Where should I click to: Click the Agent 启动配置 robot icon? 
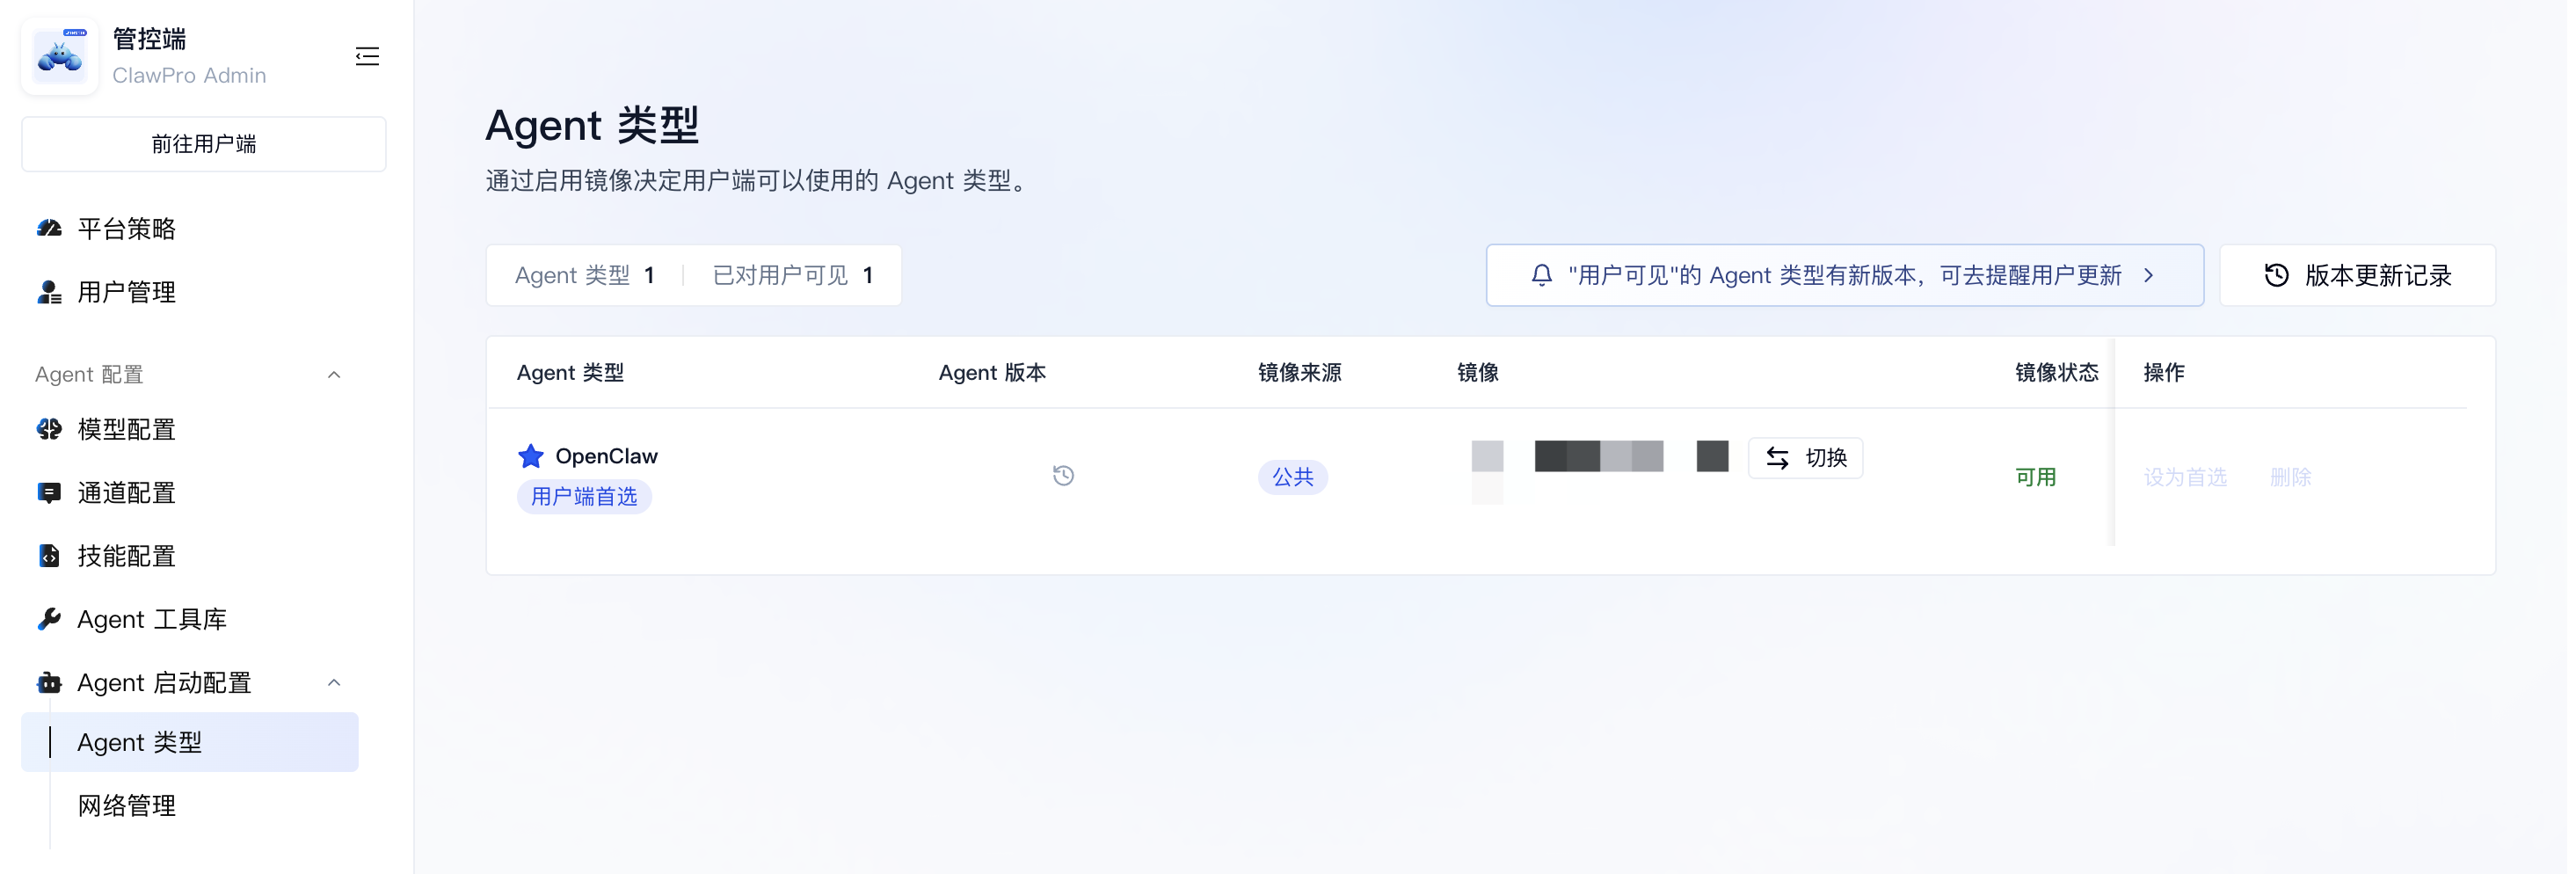click(x=49, y=683)
